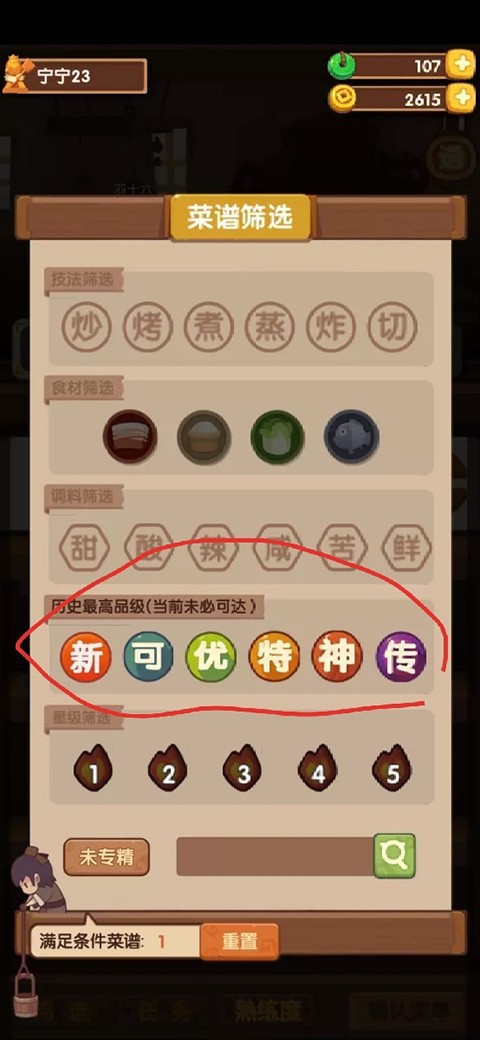Select the green vegetable ingredient filter

pyautogui.click(x=277, y=437)
